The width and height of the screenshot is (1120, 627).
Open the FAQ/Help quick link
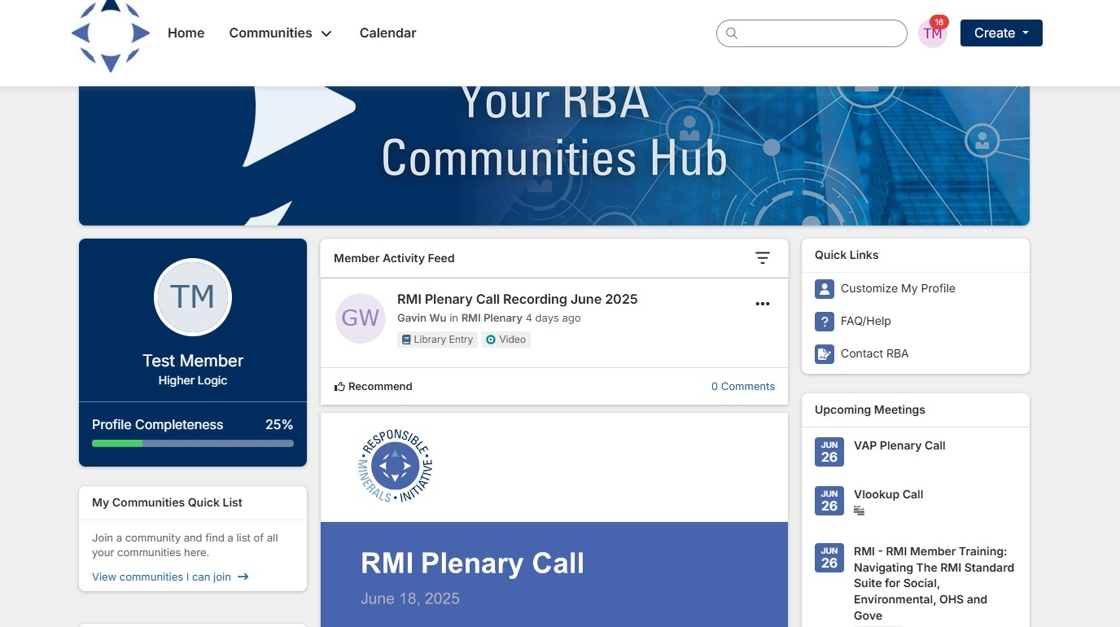coord(866,321)
